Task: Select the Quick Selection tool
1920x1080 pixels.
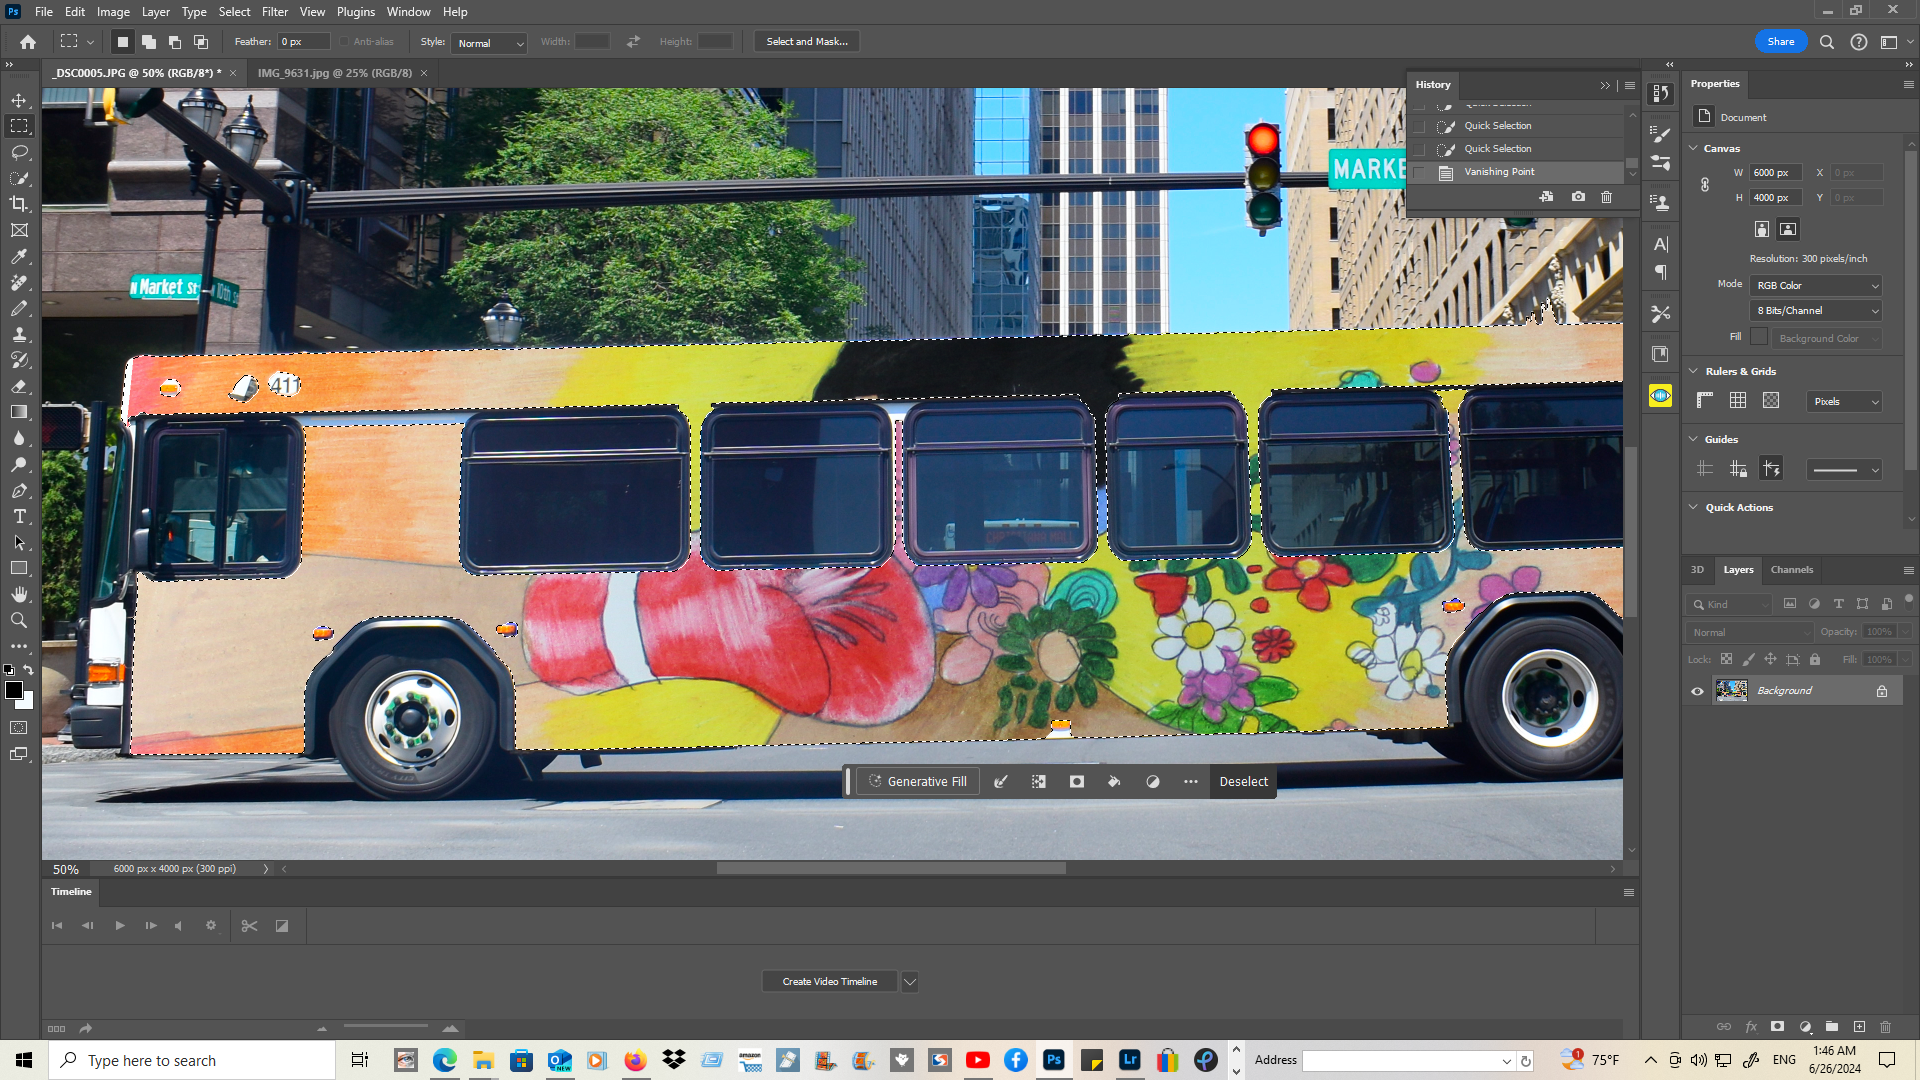Action: click(19, 178)
